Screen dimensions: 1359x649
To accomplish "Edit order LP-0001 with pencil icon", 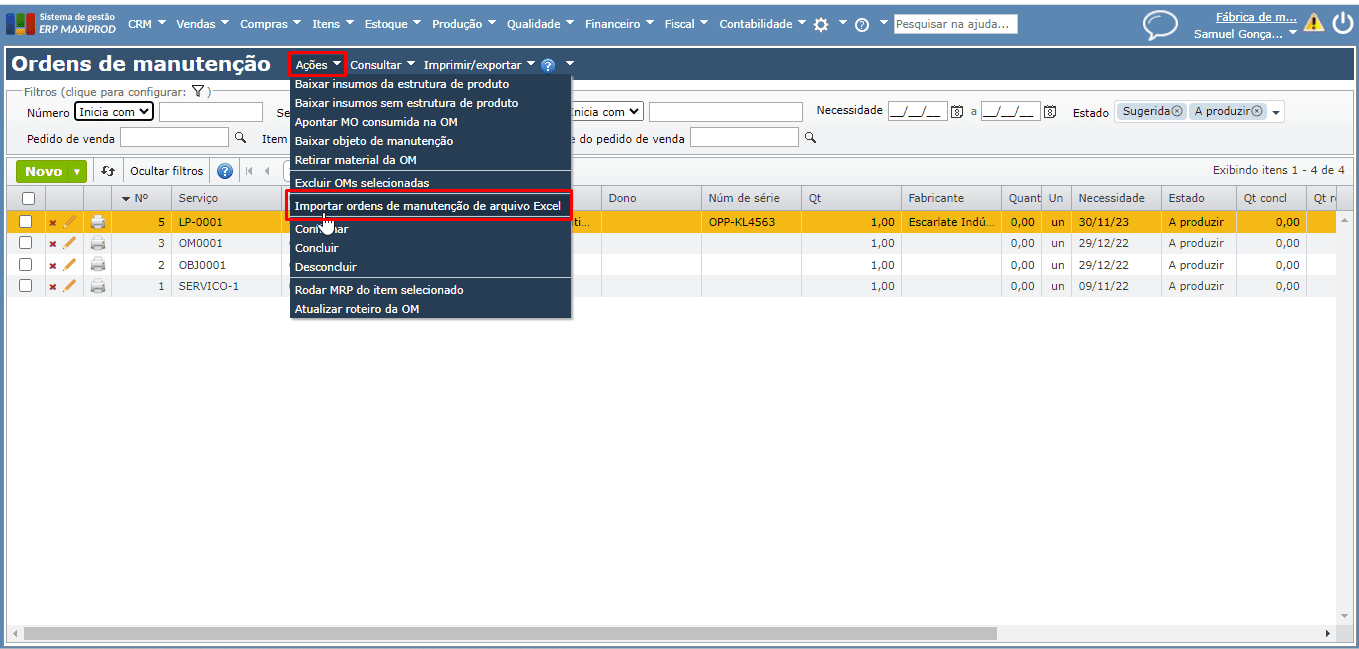I will coord(69,222).
